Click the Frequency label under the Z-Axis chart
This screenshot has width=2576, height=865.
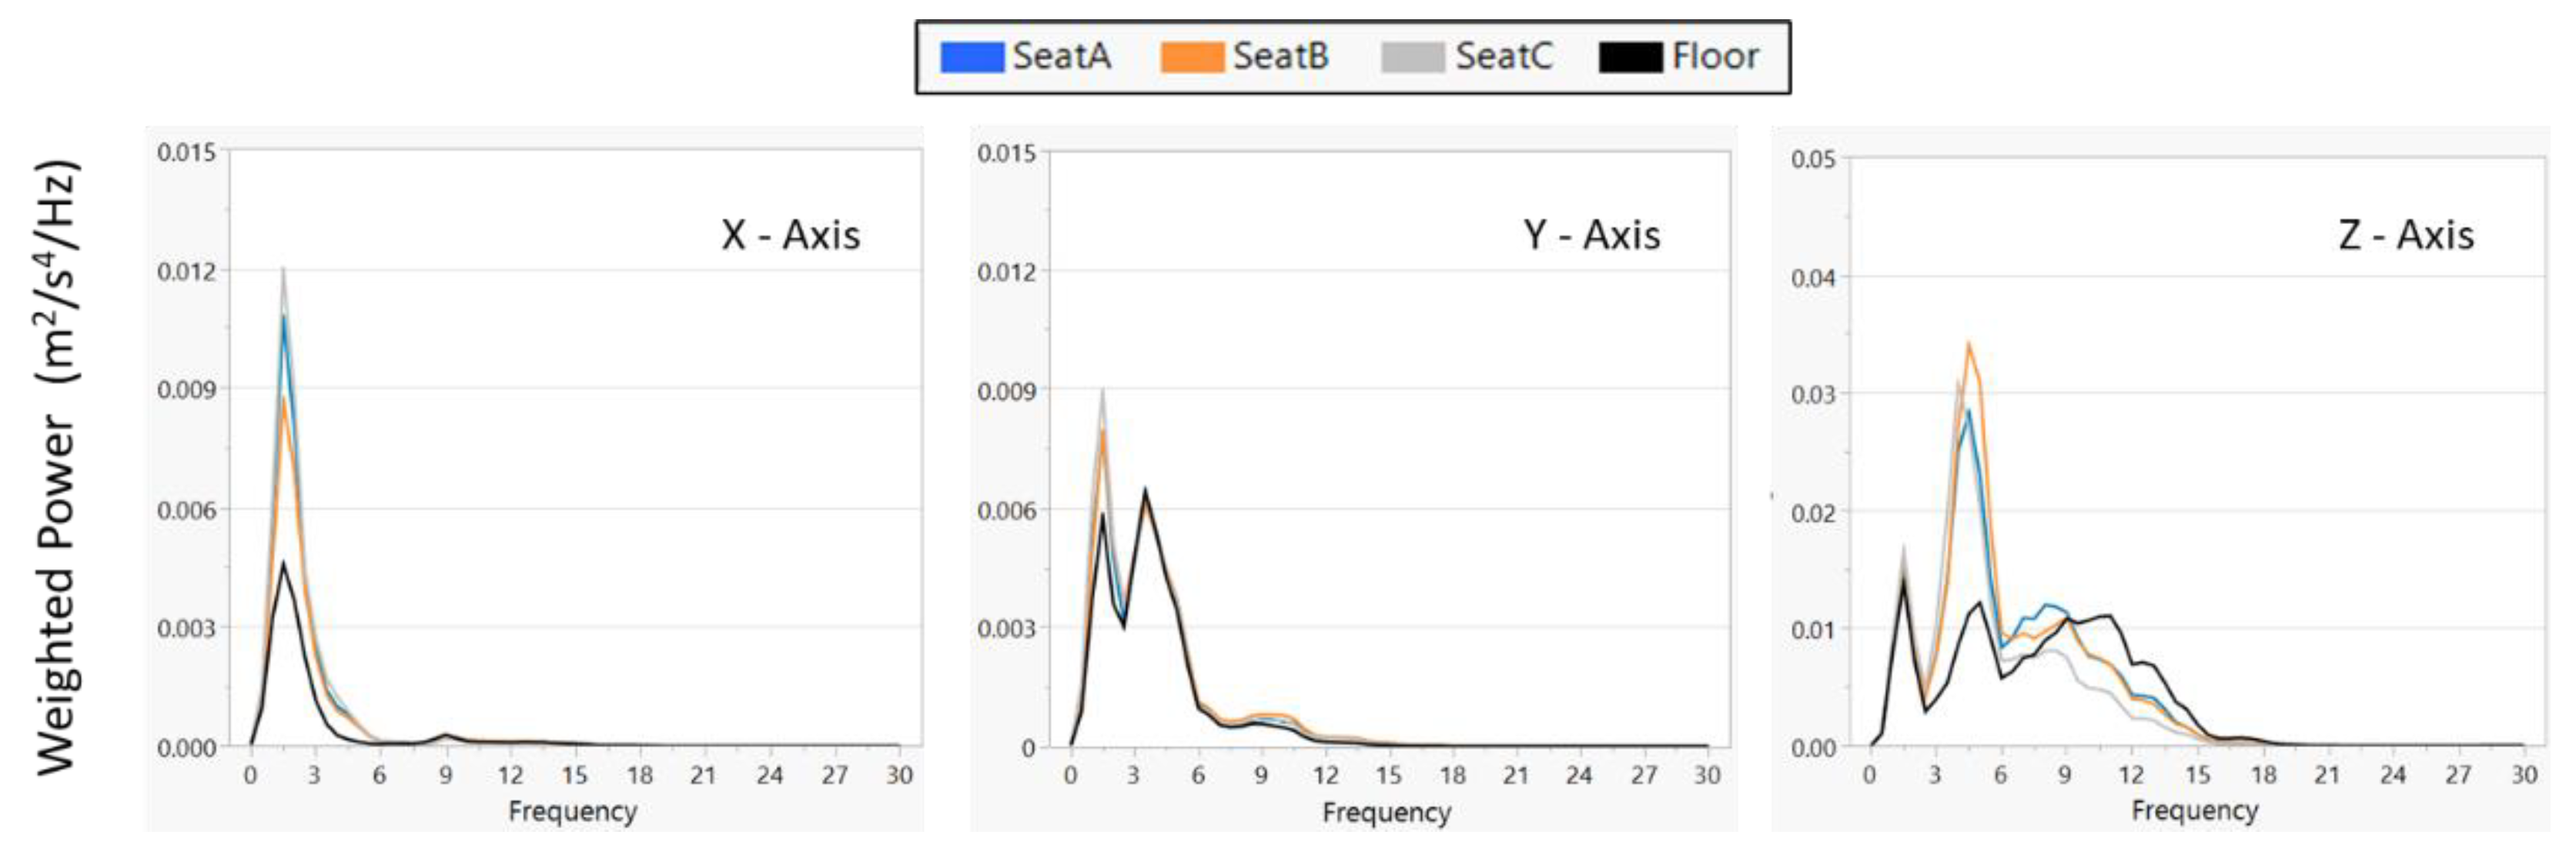[x=2194, y=810]
